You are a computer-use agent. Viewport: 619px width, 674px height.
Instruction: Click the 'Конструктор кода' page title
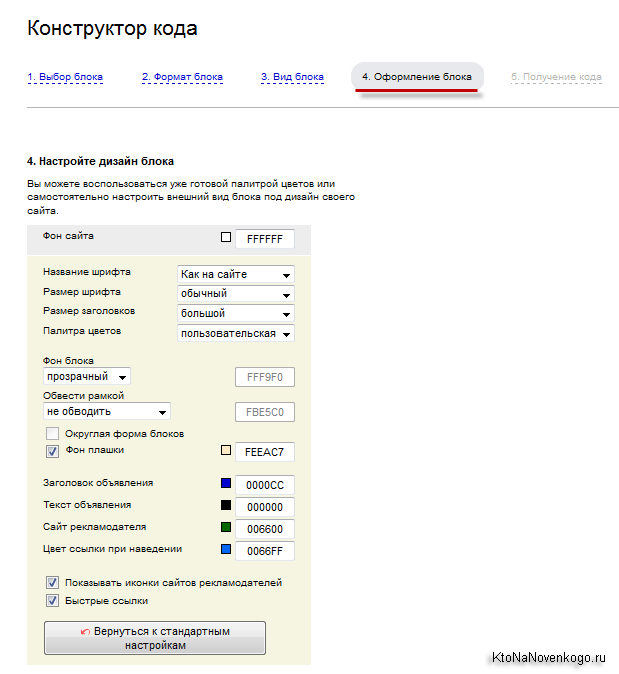112,28
